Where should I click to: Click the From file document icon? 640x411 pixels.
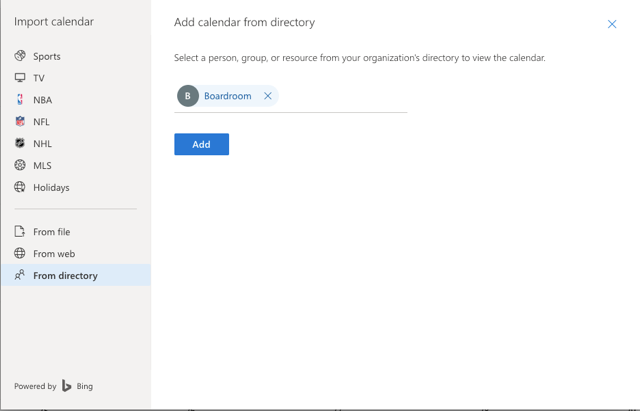tap(20, 231)
